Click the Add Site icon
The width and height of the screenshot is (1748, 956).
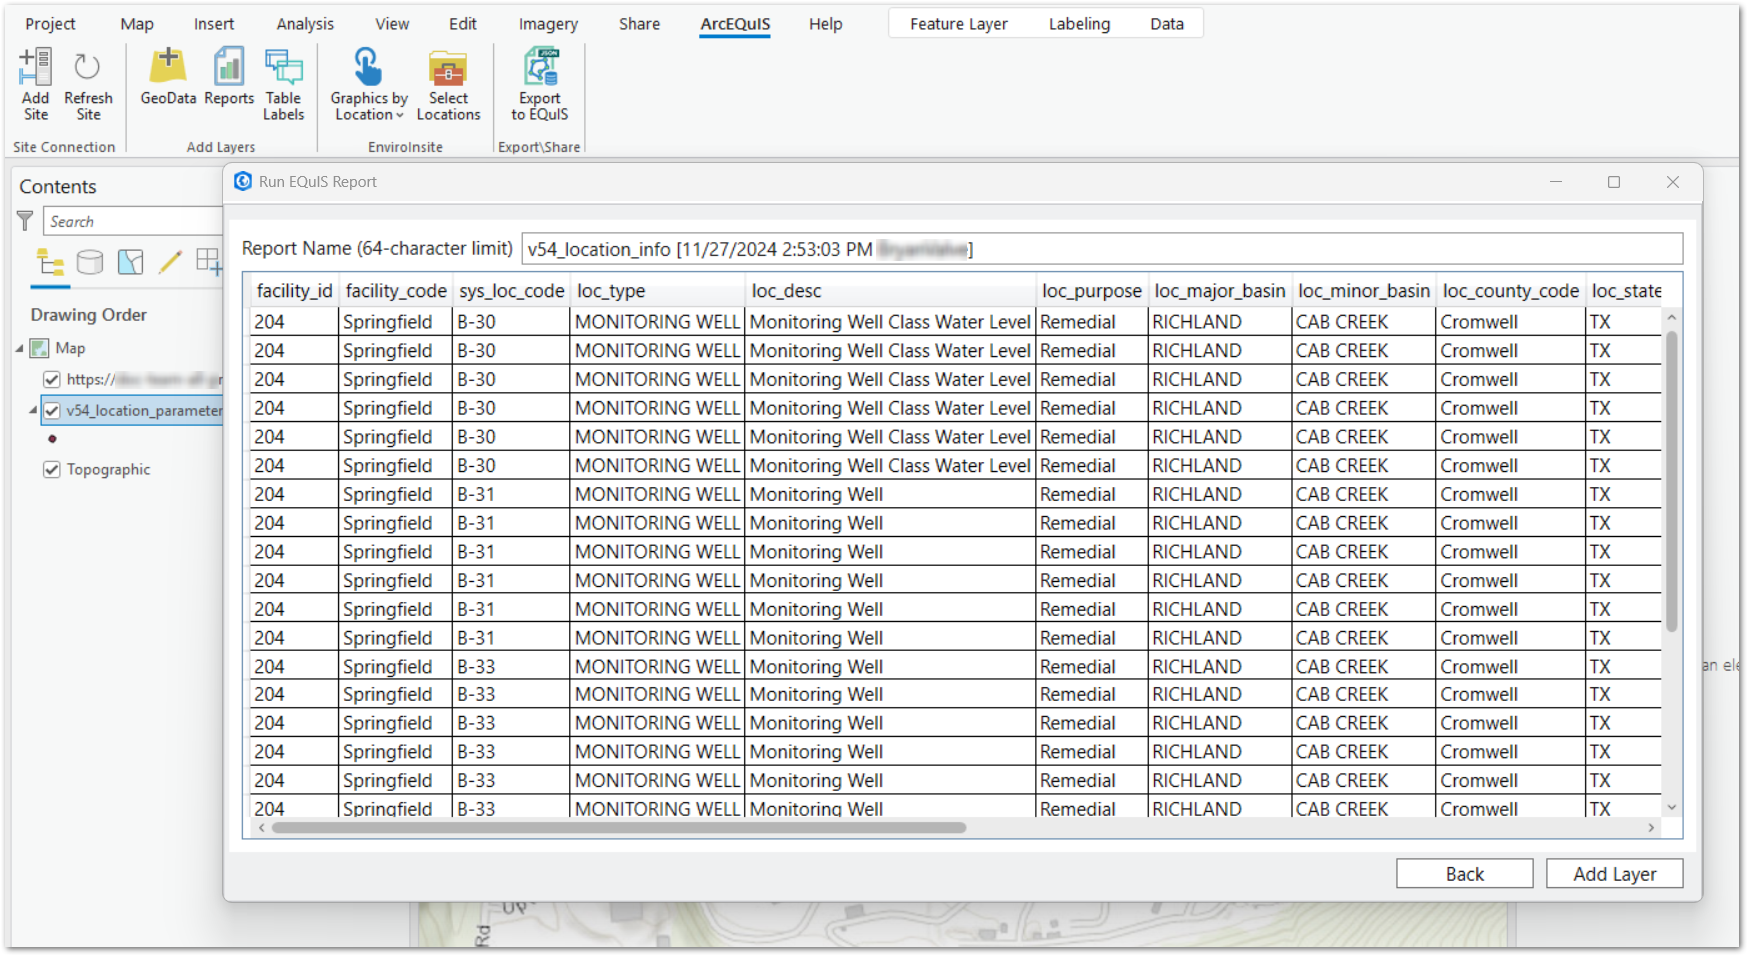point(35,67)
